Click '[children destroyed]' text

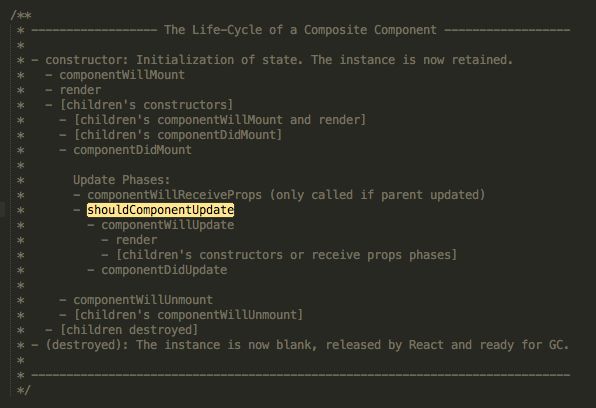[129, 330]
